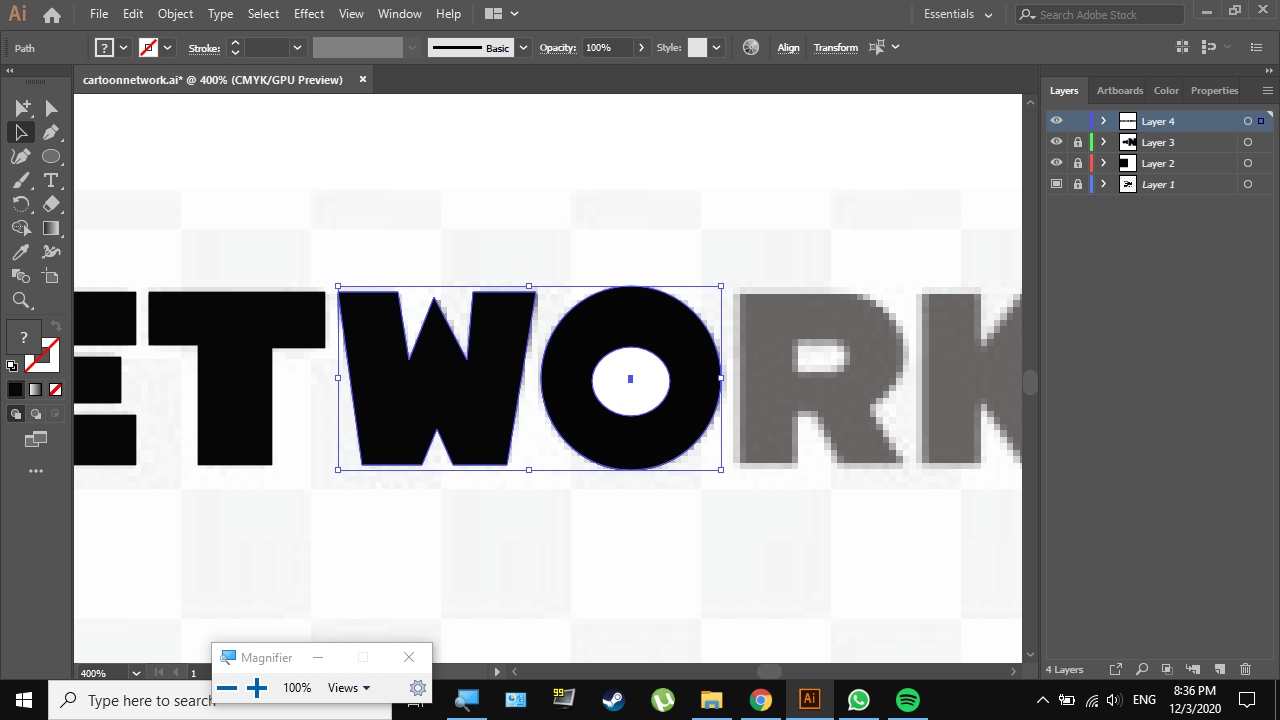
Task: Toggle visibility of Layer 3
Action: (1056, 142)
